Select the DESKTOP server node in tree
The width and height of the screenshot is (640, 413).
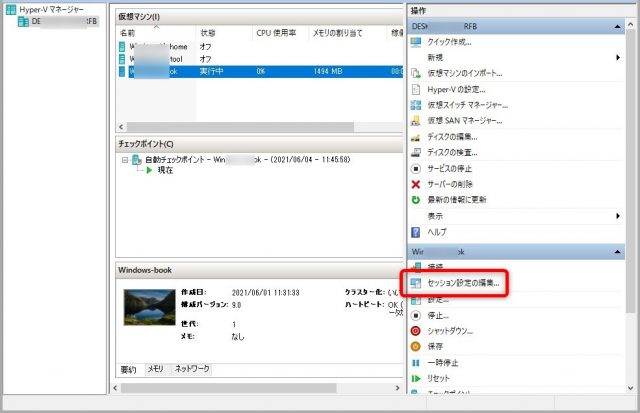[58, 21]
